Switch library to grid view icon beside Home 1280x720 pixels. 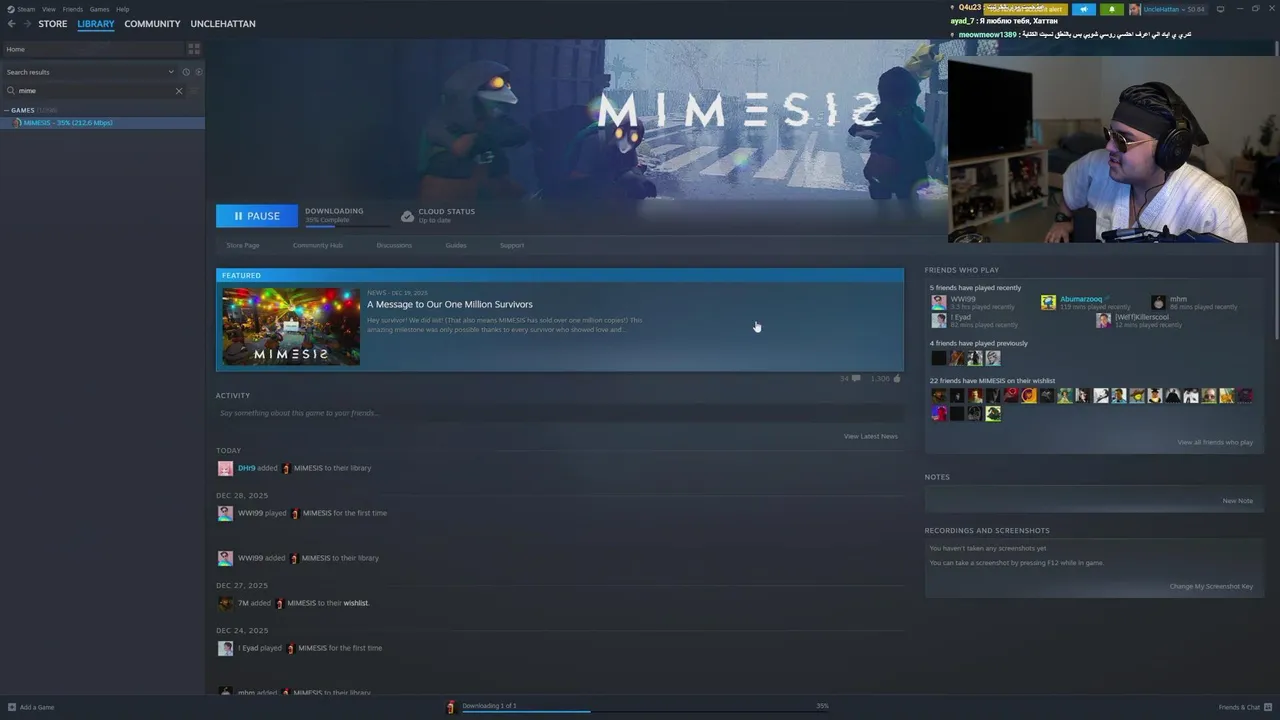(194, 49)
